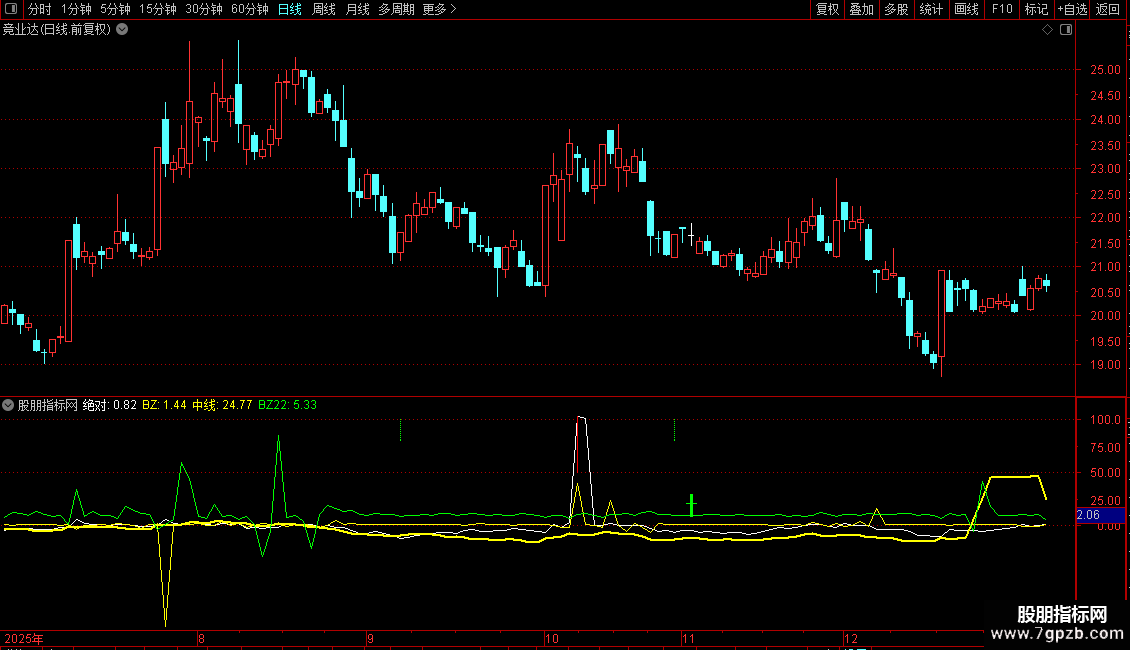Click the BZ: 1.44 indicator value
Screen dimensions: 1130x650
point(164,405)
